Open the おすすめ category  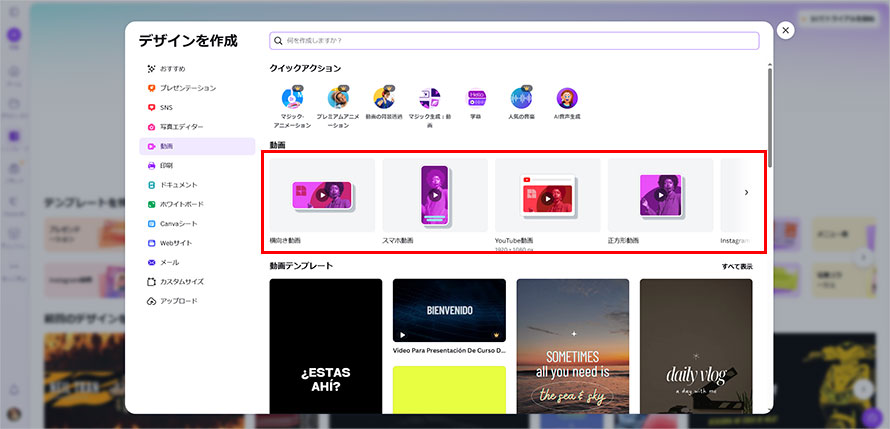click(x=197, y=69)
